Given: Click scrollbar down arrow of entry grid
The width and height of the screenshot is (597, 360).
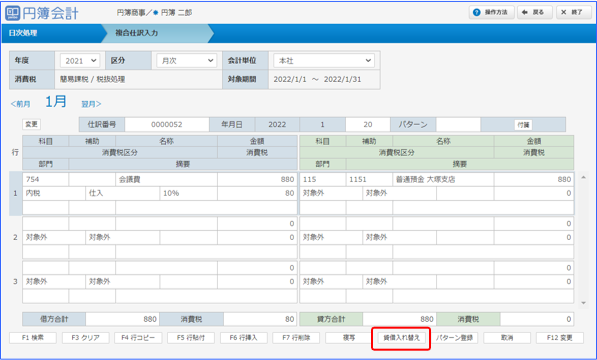Looking at the screenshot, I should (583, 303).
